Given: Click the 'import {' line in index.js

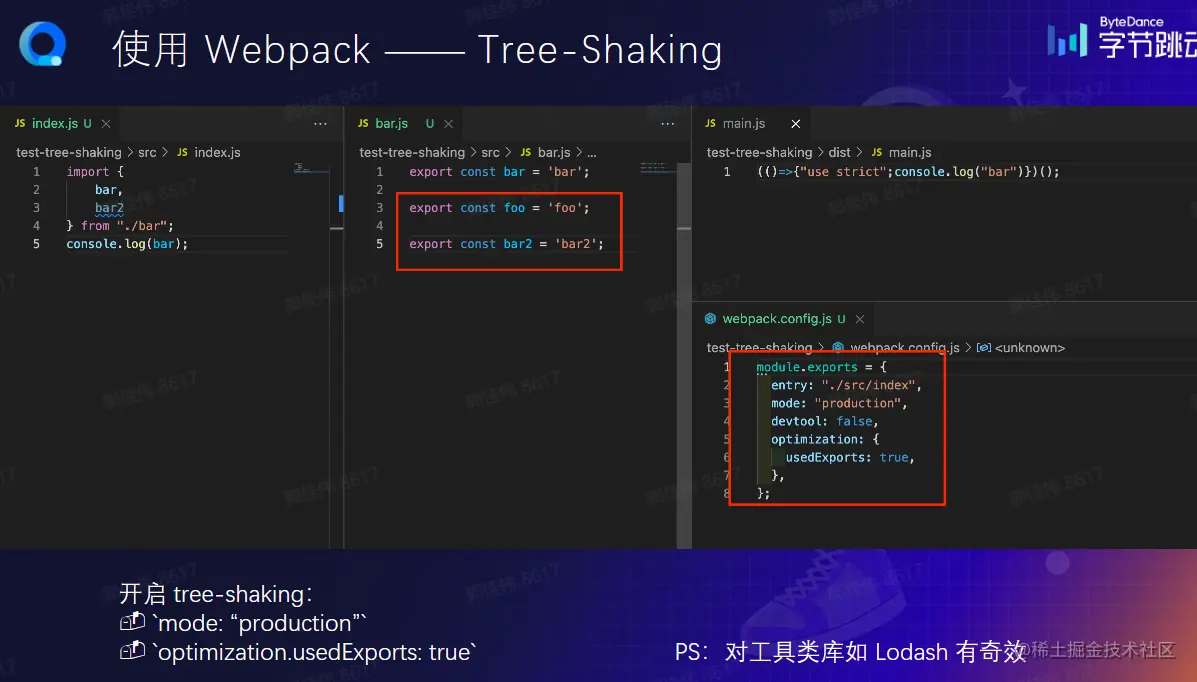Looking at the screenshot, I should click(x=95, y=172).
